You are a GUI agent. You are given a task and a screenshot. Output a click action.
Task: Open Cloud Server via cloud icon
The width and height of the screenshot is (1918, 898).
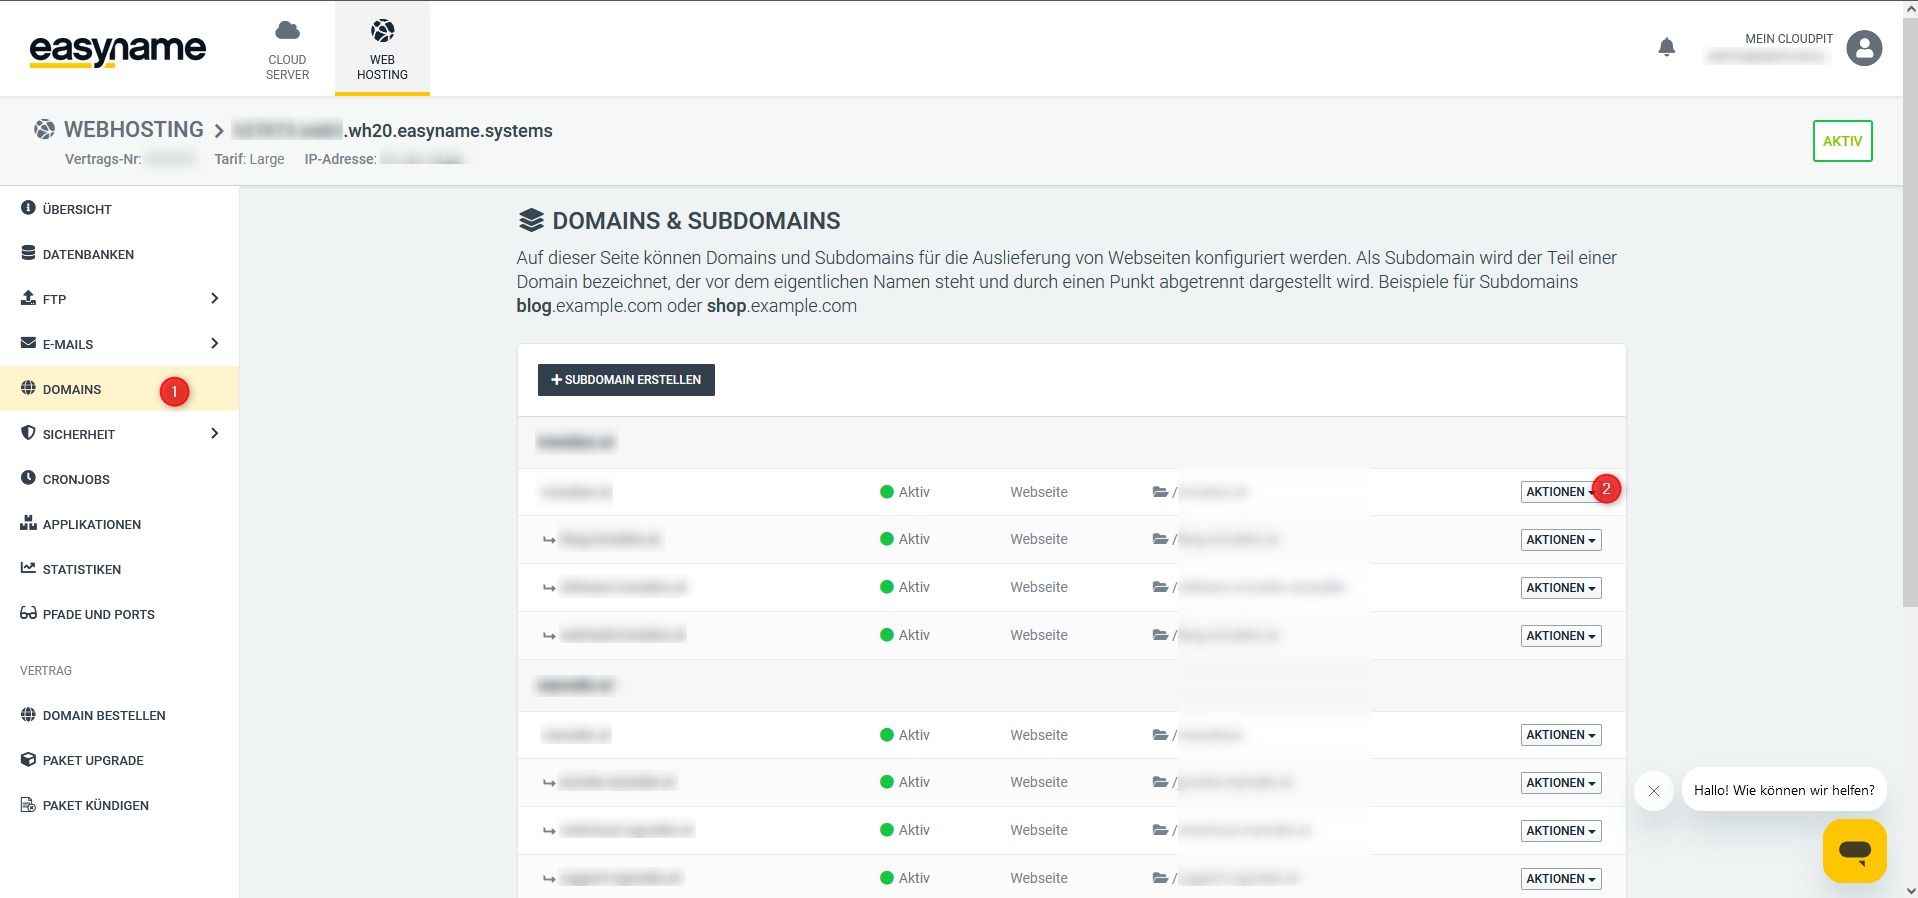287,31
